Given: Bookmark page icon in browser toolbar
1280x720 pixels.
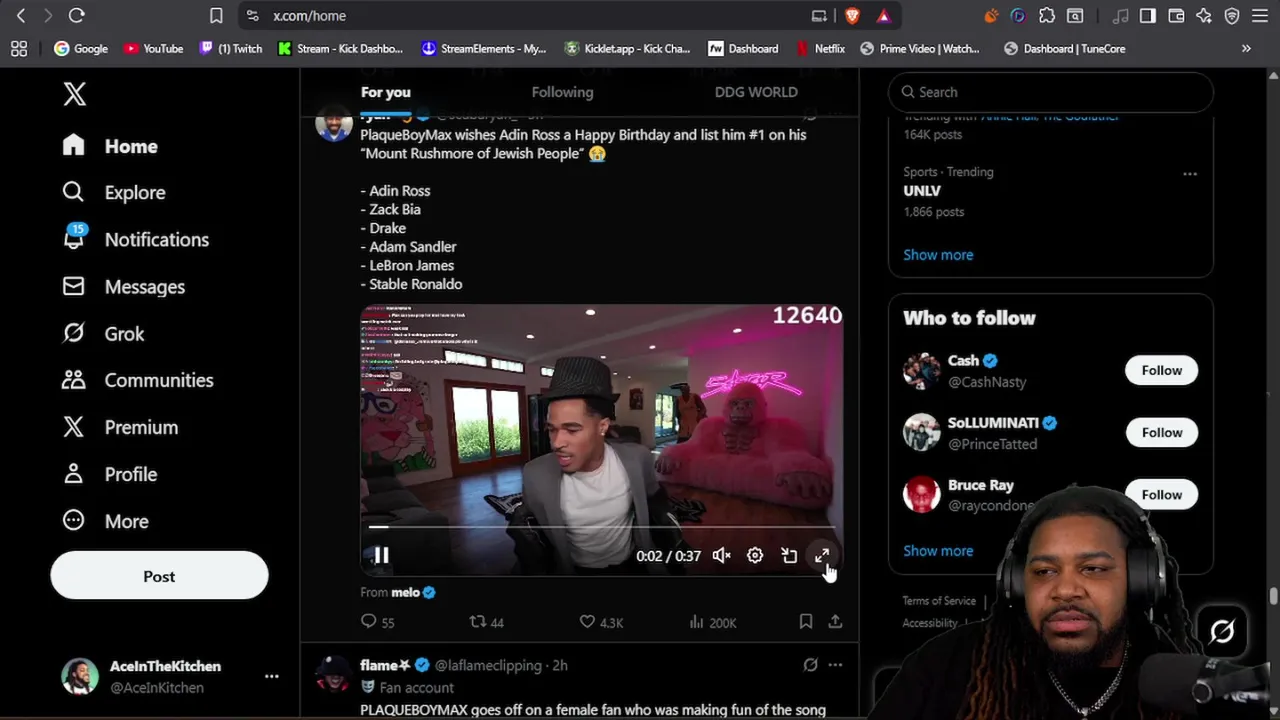Looking at the screenshot, I should [216, 16].
